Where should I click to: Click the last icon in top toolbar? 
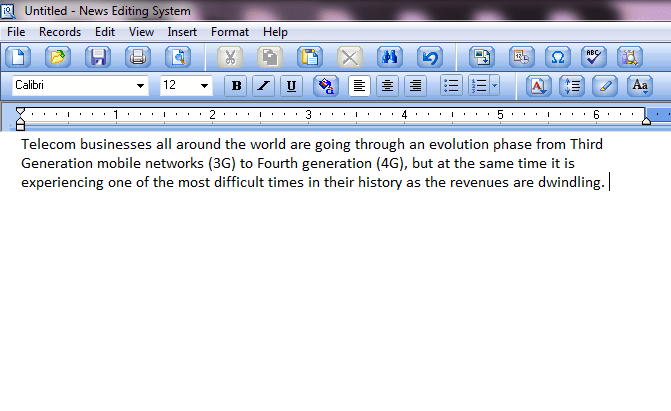tap(630, 57)
